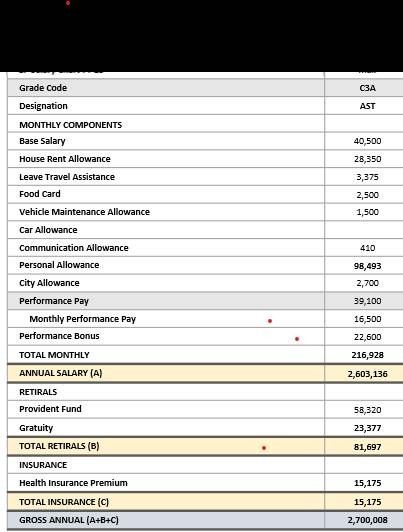
Task: Select Vehicle Maintenance Allowance label
Action: click(84, 212)
